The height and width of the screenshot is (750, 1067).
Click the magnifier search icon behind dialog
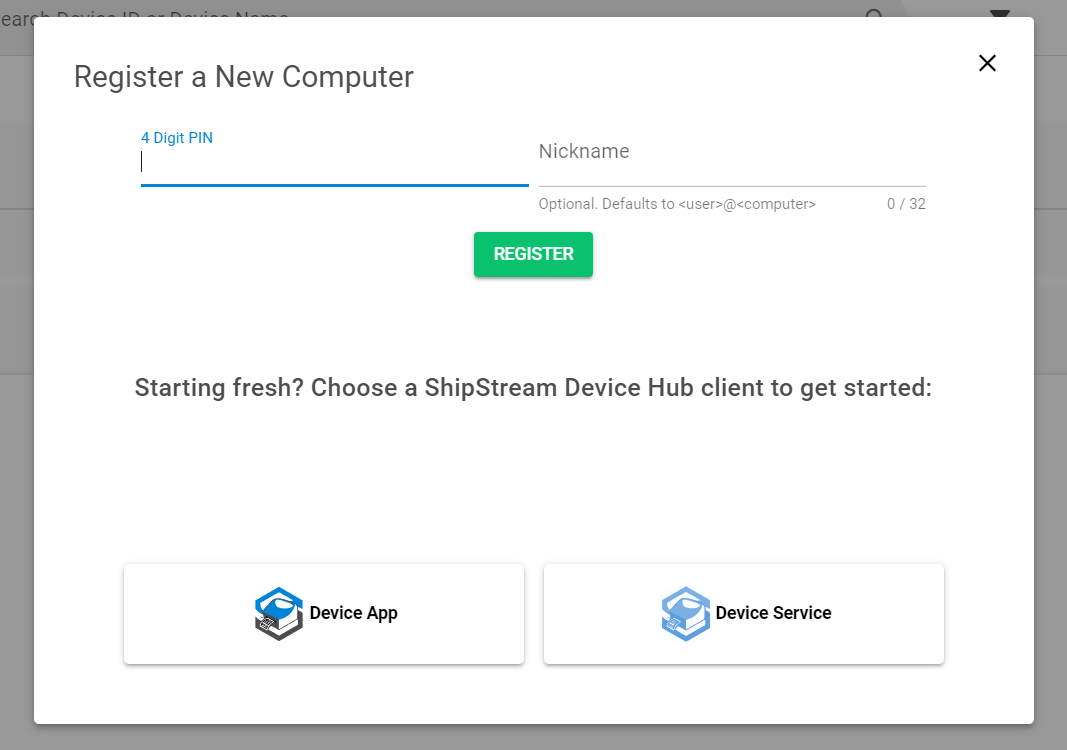(874, 14)
